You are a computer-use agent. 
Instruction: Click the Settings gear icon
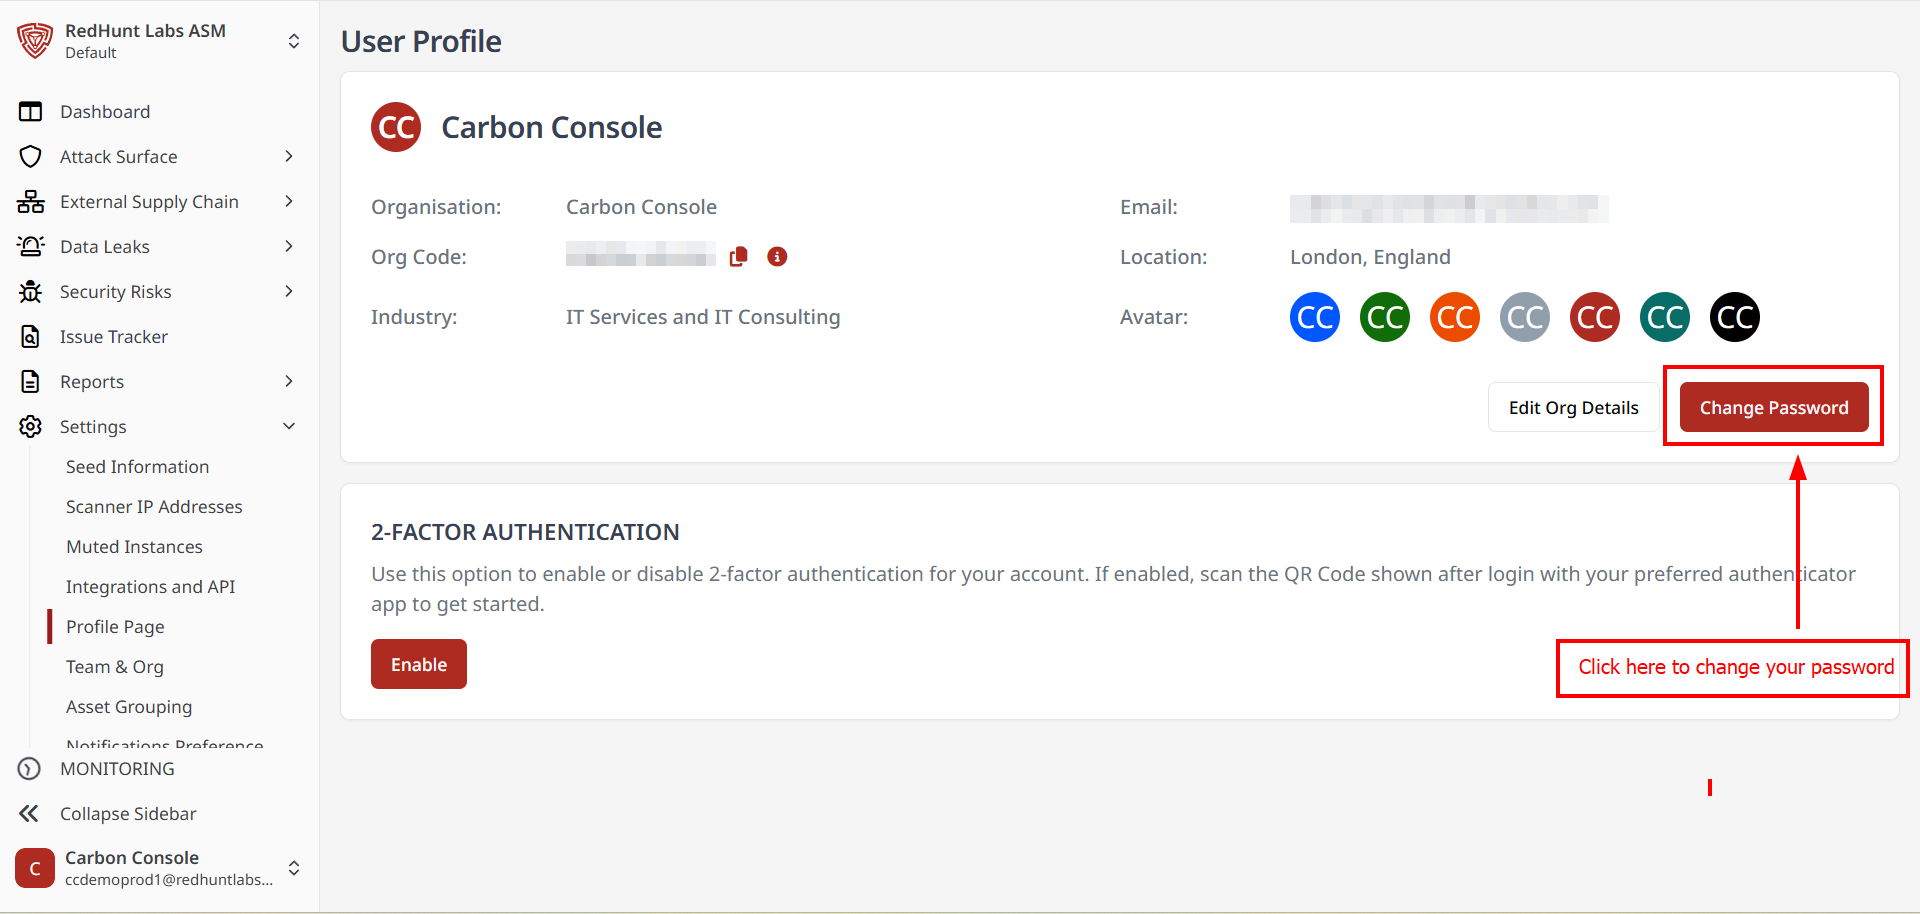click(x=31, y=427)
